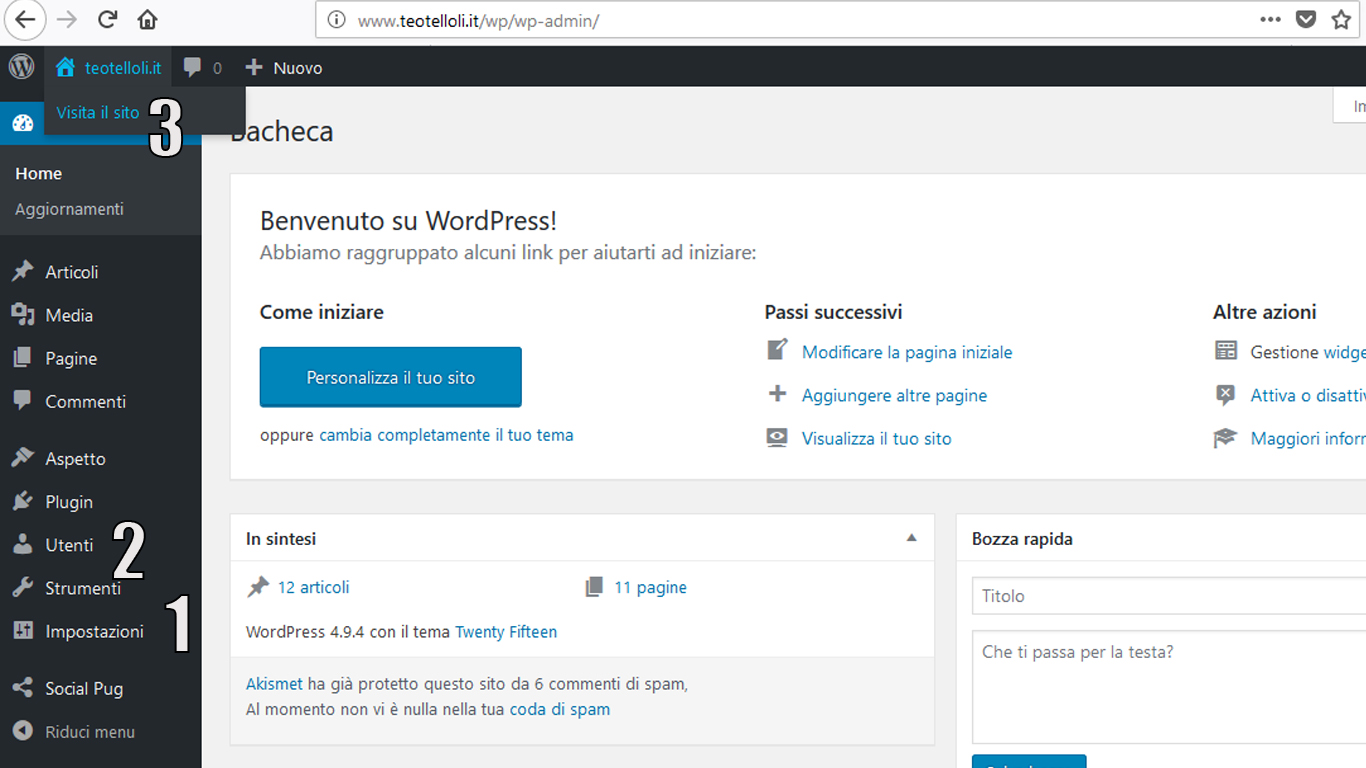Viewport: 1366px width, 768px height.
Task: Open the 12 articoli link
Action: coord(313,588)
